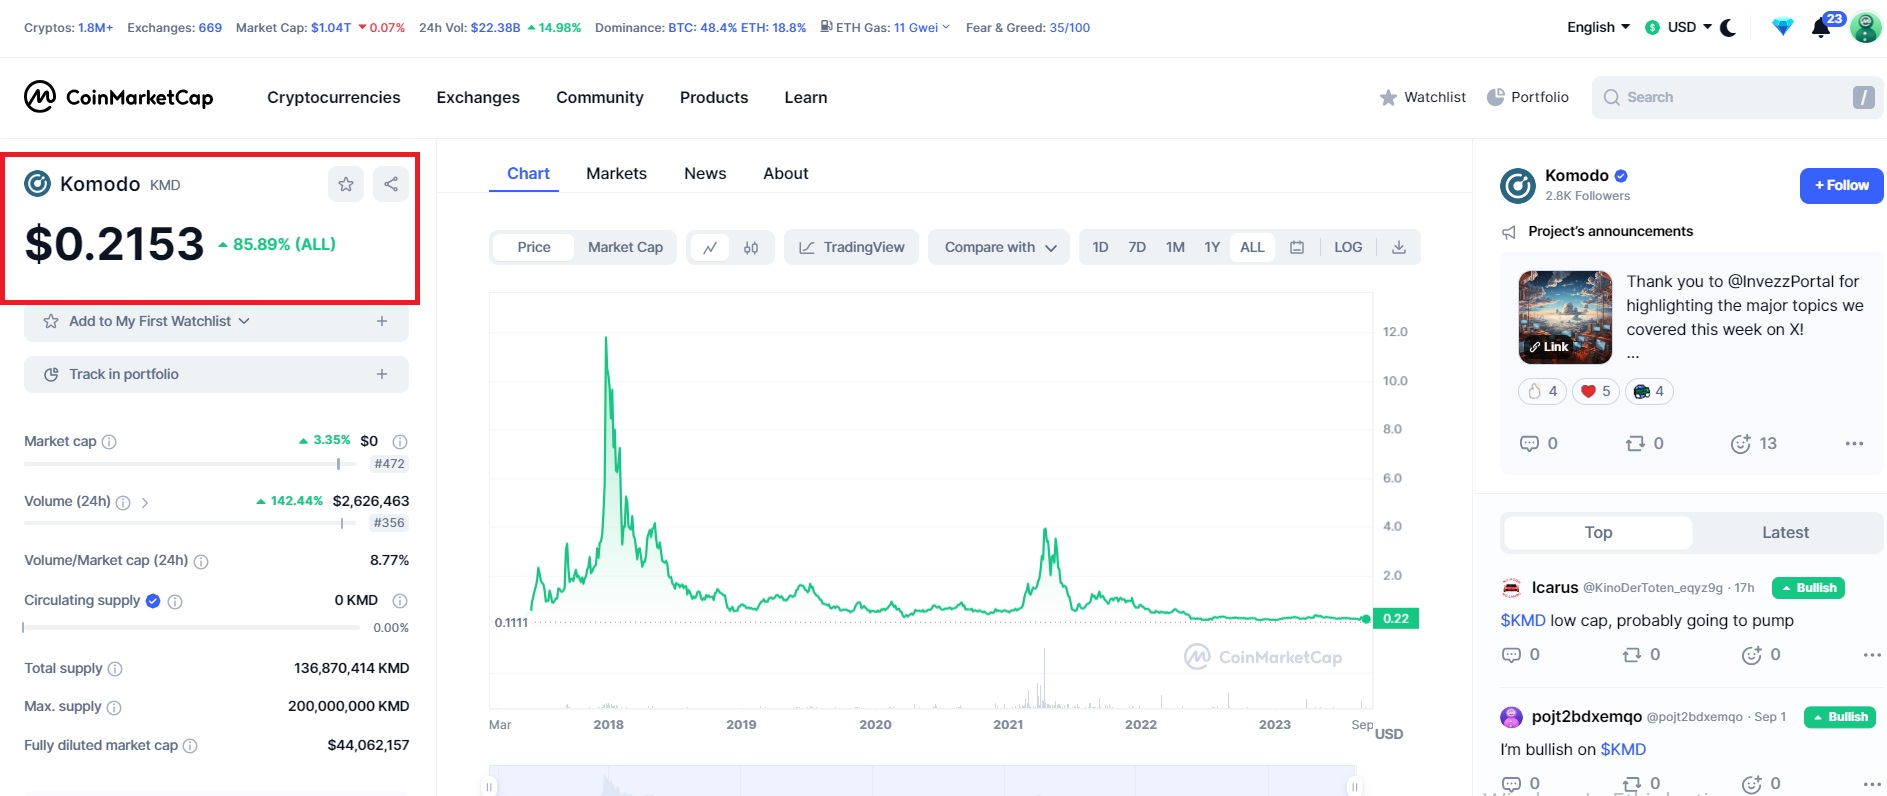
Task: Set chart range to 1Y
Action: tap(1212, 247)
